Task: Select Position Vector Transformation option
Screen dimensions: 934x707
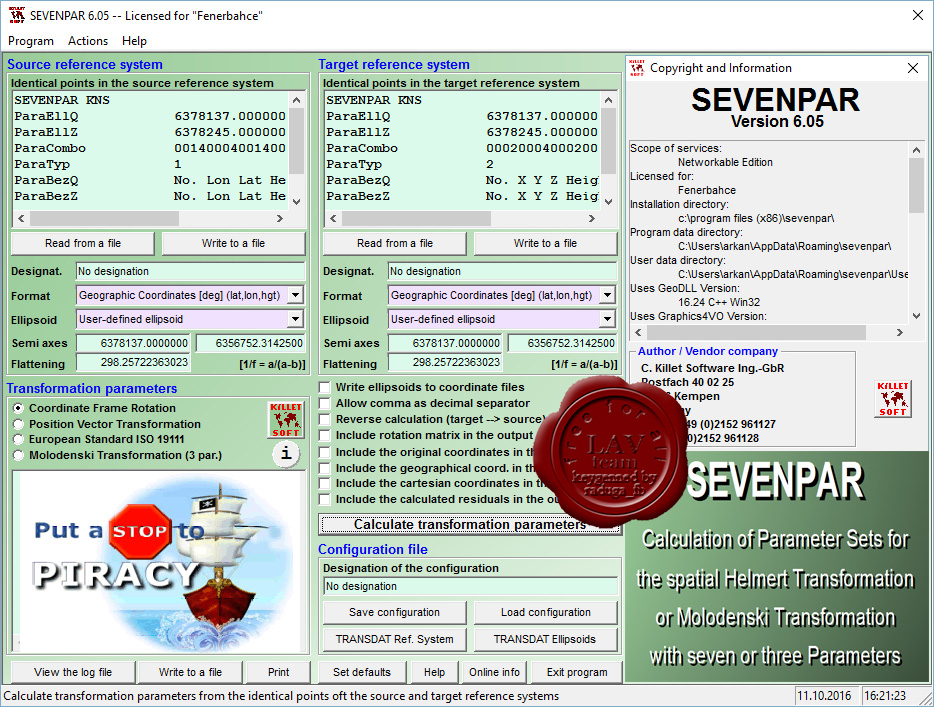Action: click(x=18, y=424)
